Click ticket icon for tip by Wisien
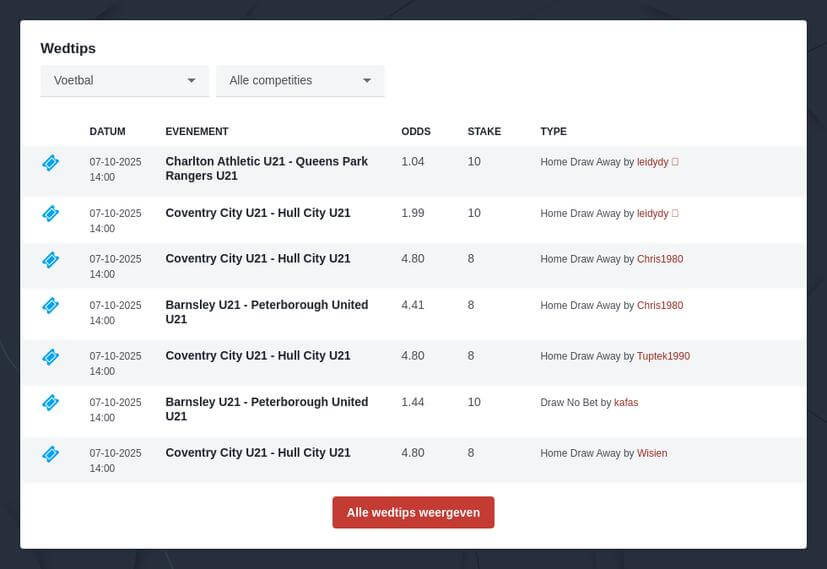 [x=50, y=454]
